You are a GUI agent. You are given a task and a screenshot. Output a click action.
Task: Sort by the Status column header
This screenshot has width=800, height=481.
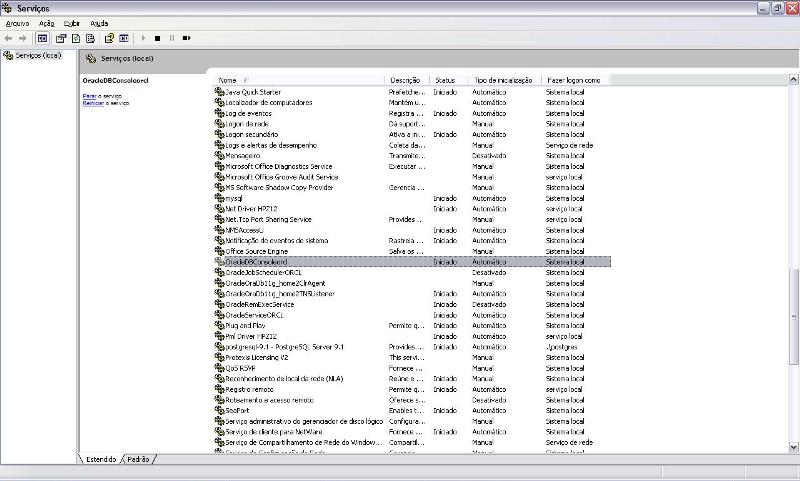pyautogui.click(x=448, y=80)
